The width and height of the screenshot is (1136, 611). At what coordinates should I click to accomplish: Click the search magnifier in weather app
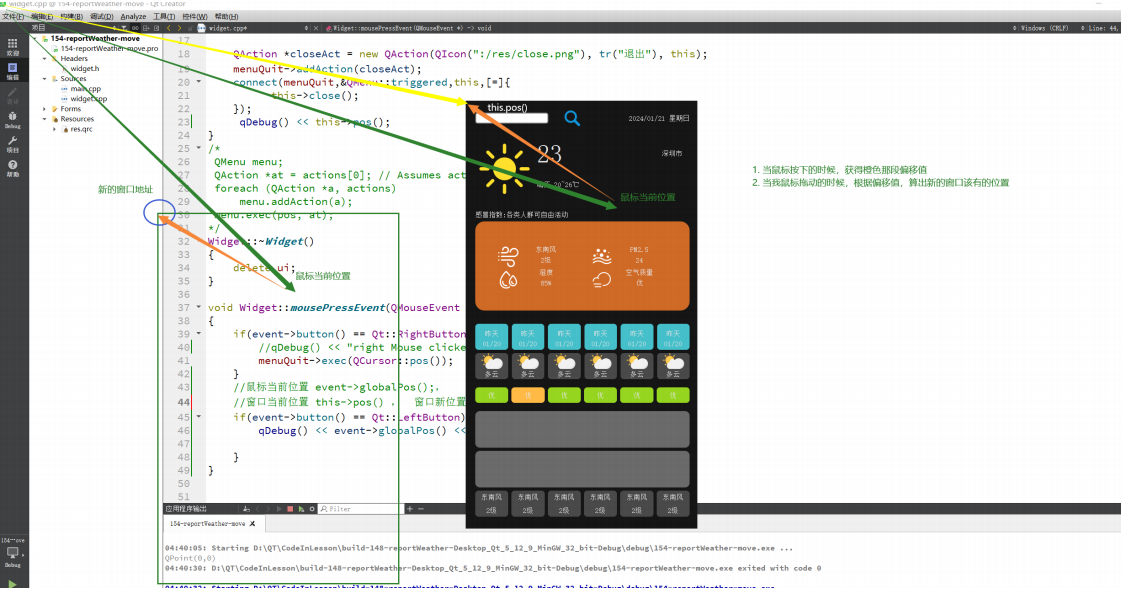tap(572, 118)
